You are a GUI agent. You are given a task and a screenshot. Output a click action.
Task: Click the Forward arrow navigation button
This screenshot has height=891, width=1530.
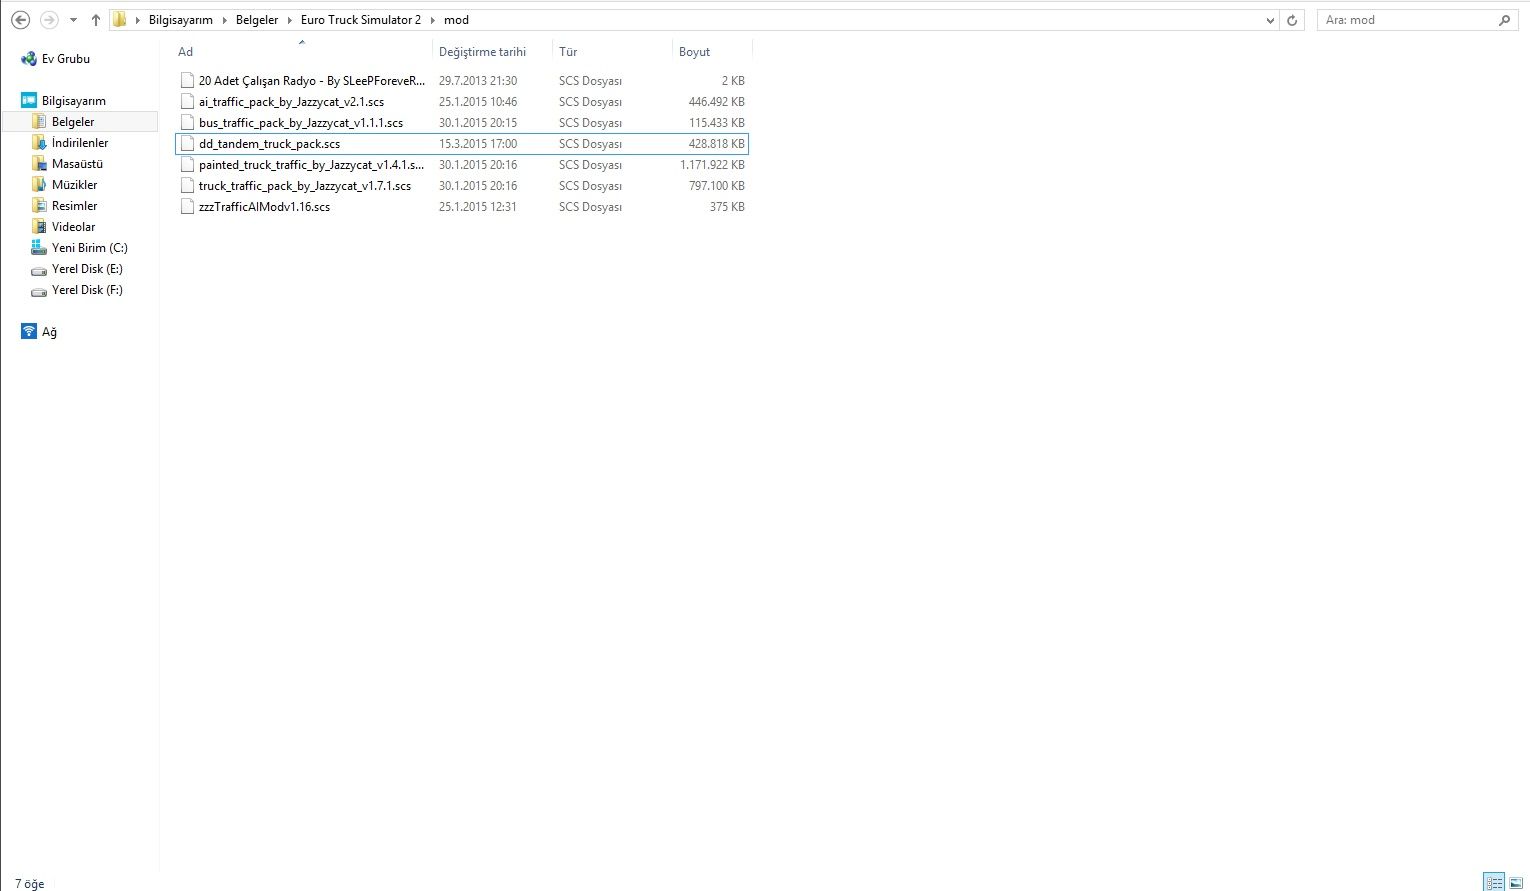click(48, 20)
